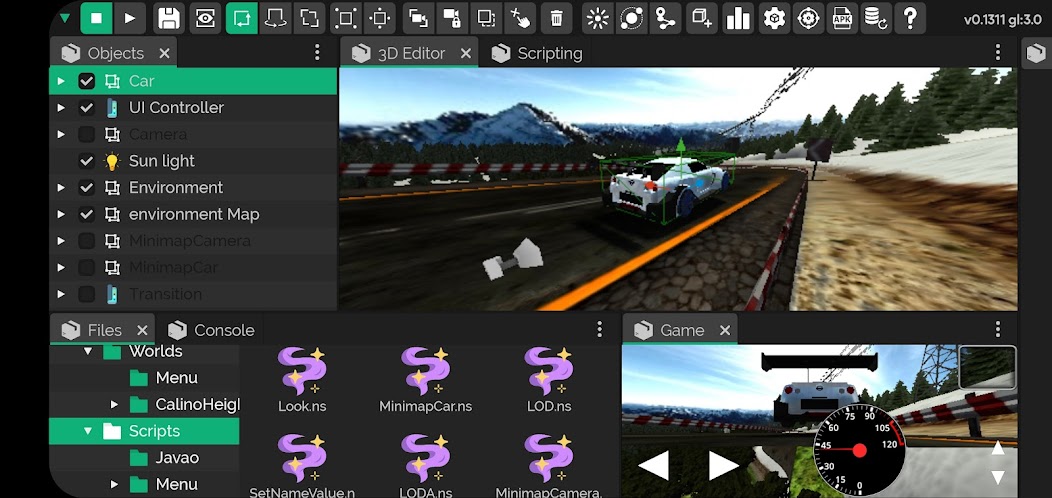Viewport: 1052px width, 498px height.
Task: Click the database refresh icon
Action: coord(875,18)
